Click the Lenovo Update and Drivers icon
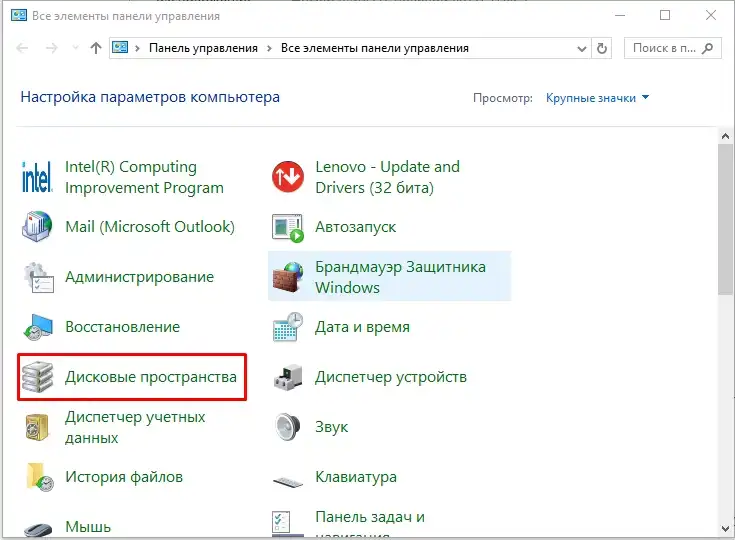 tap(287, 177)
